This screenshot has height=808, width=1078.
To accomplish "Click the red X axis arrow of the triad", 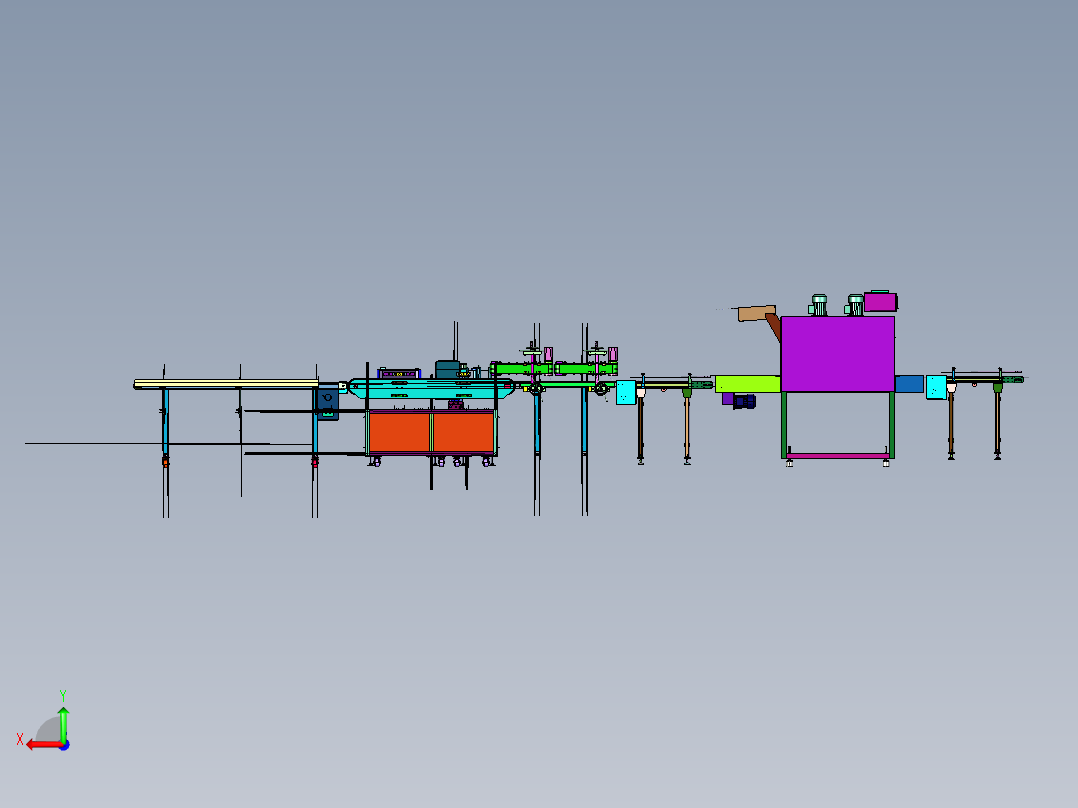I will 45,745.
